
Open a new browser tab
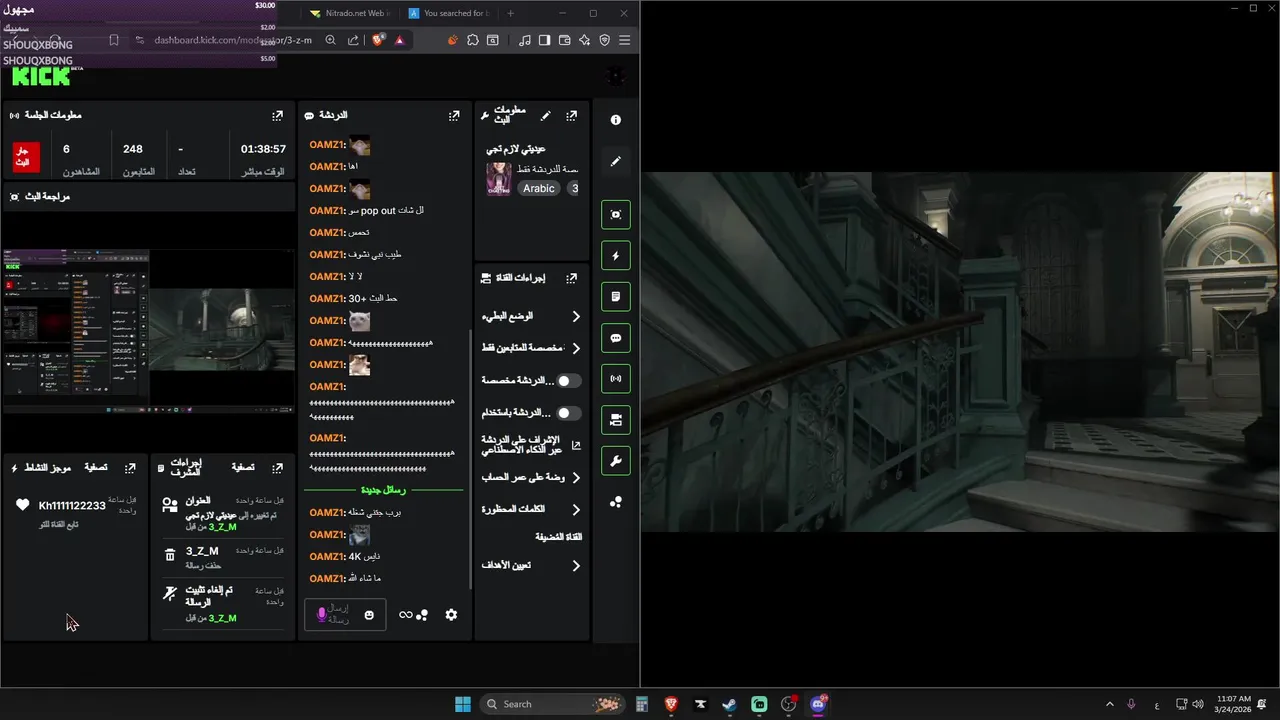pos(511,13)
